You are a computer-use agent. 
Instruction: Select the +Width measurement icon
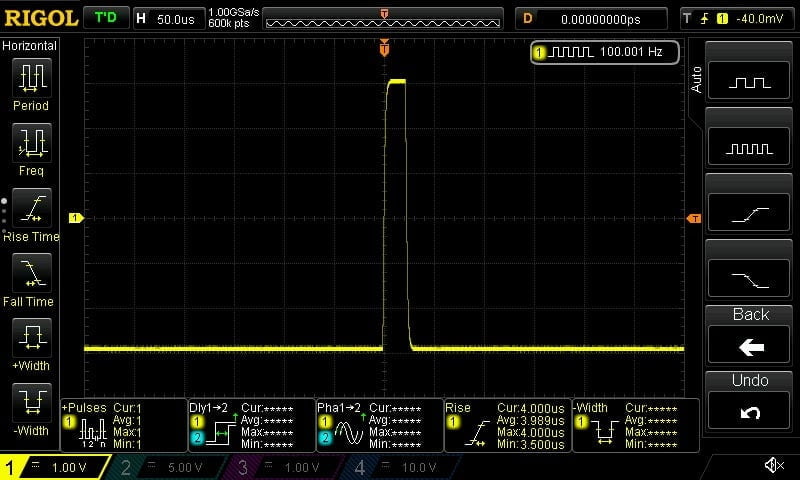[x=32, y=338]
